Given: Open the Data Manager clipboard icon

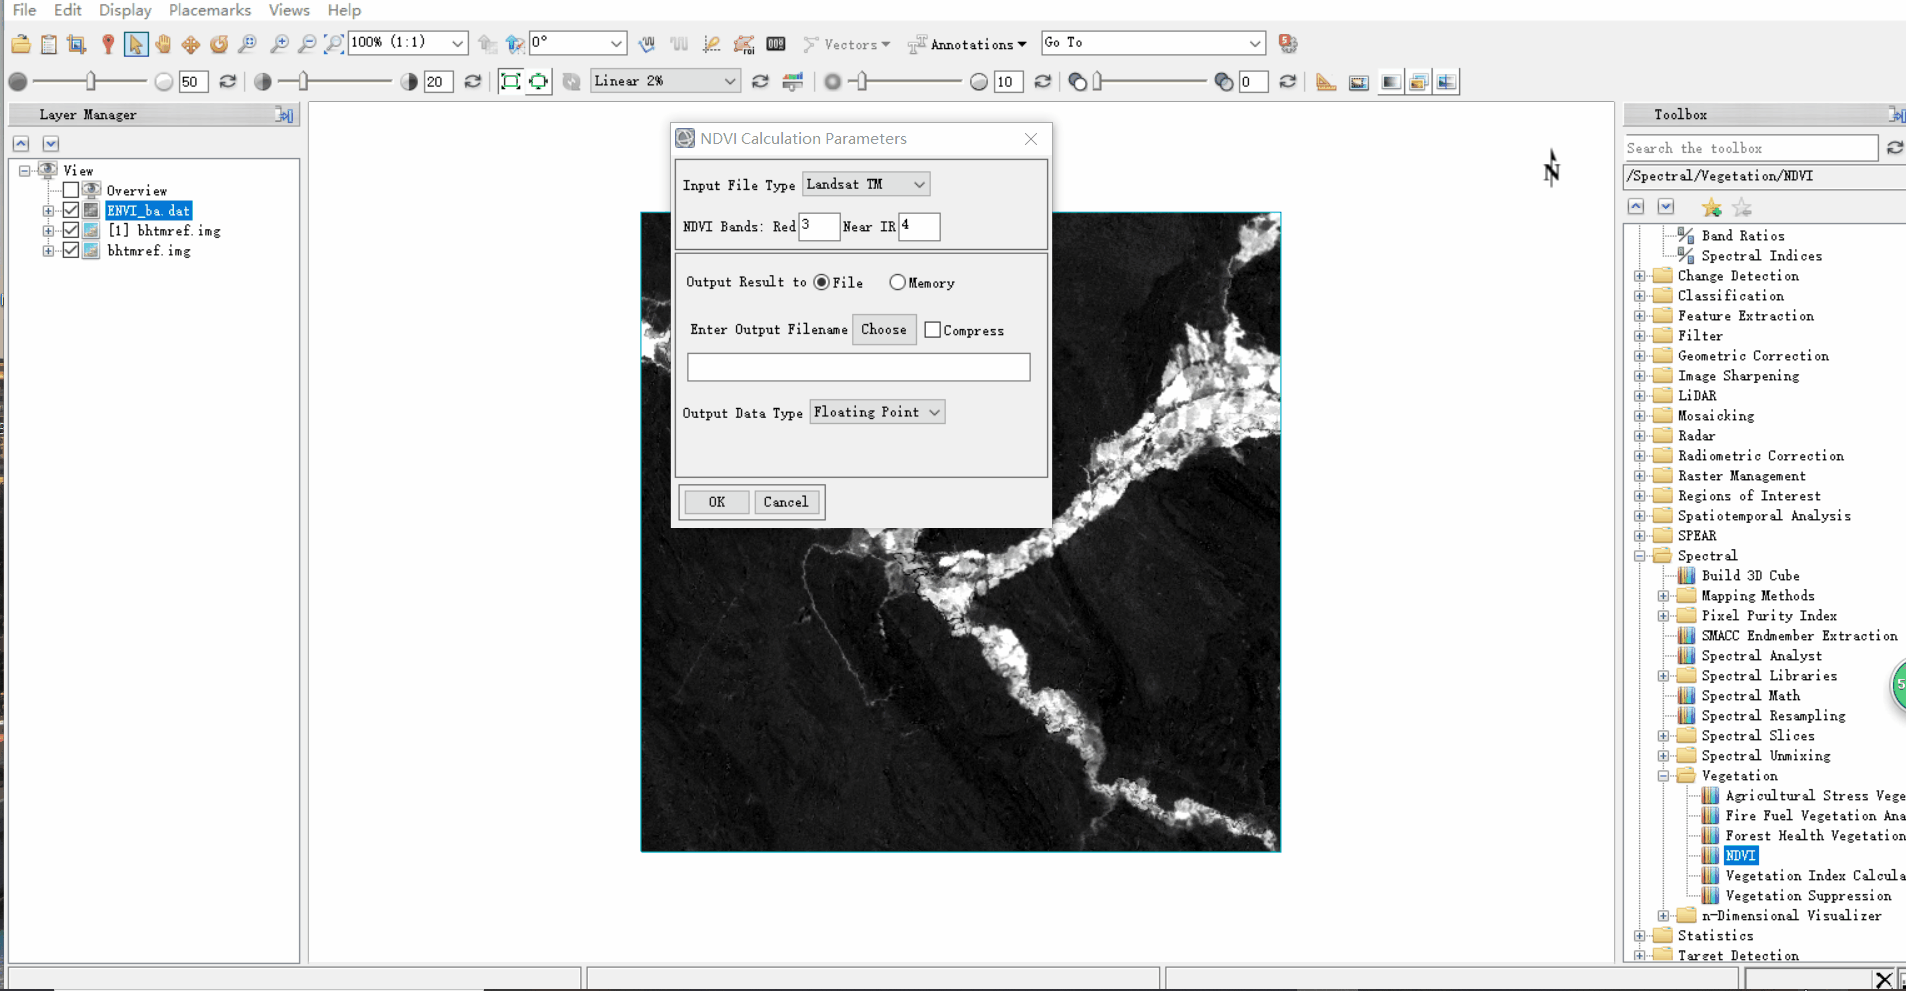Looking at the screenshot, I should tap(49, 44).
